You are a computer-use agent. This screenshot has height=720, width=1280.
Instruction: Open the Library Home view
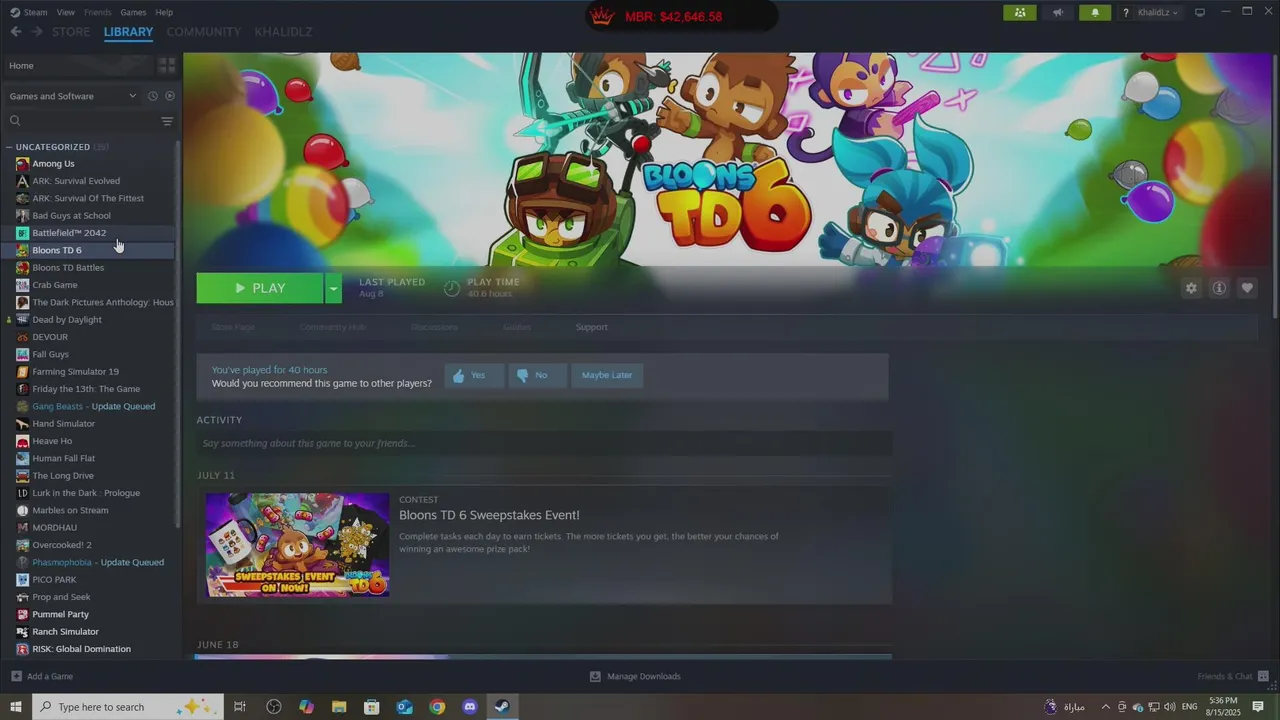(78, 65)
